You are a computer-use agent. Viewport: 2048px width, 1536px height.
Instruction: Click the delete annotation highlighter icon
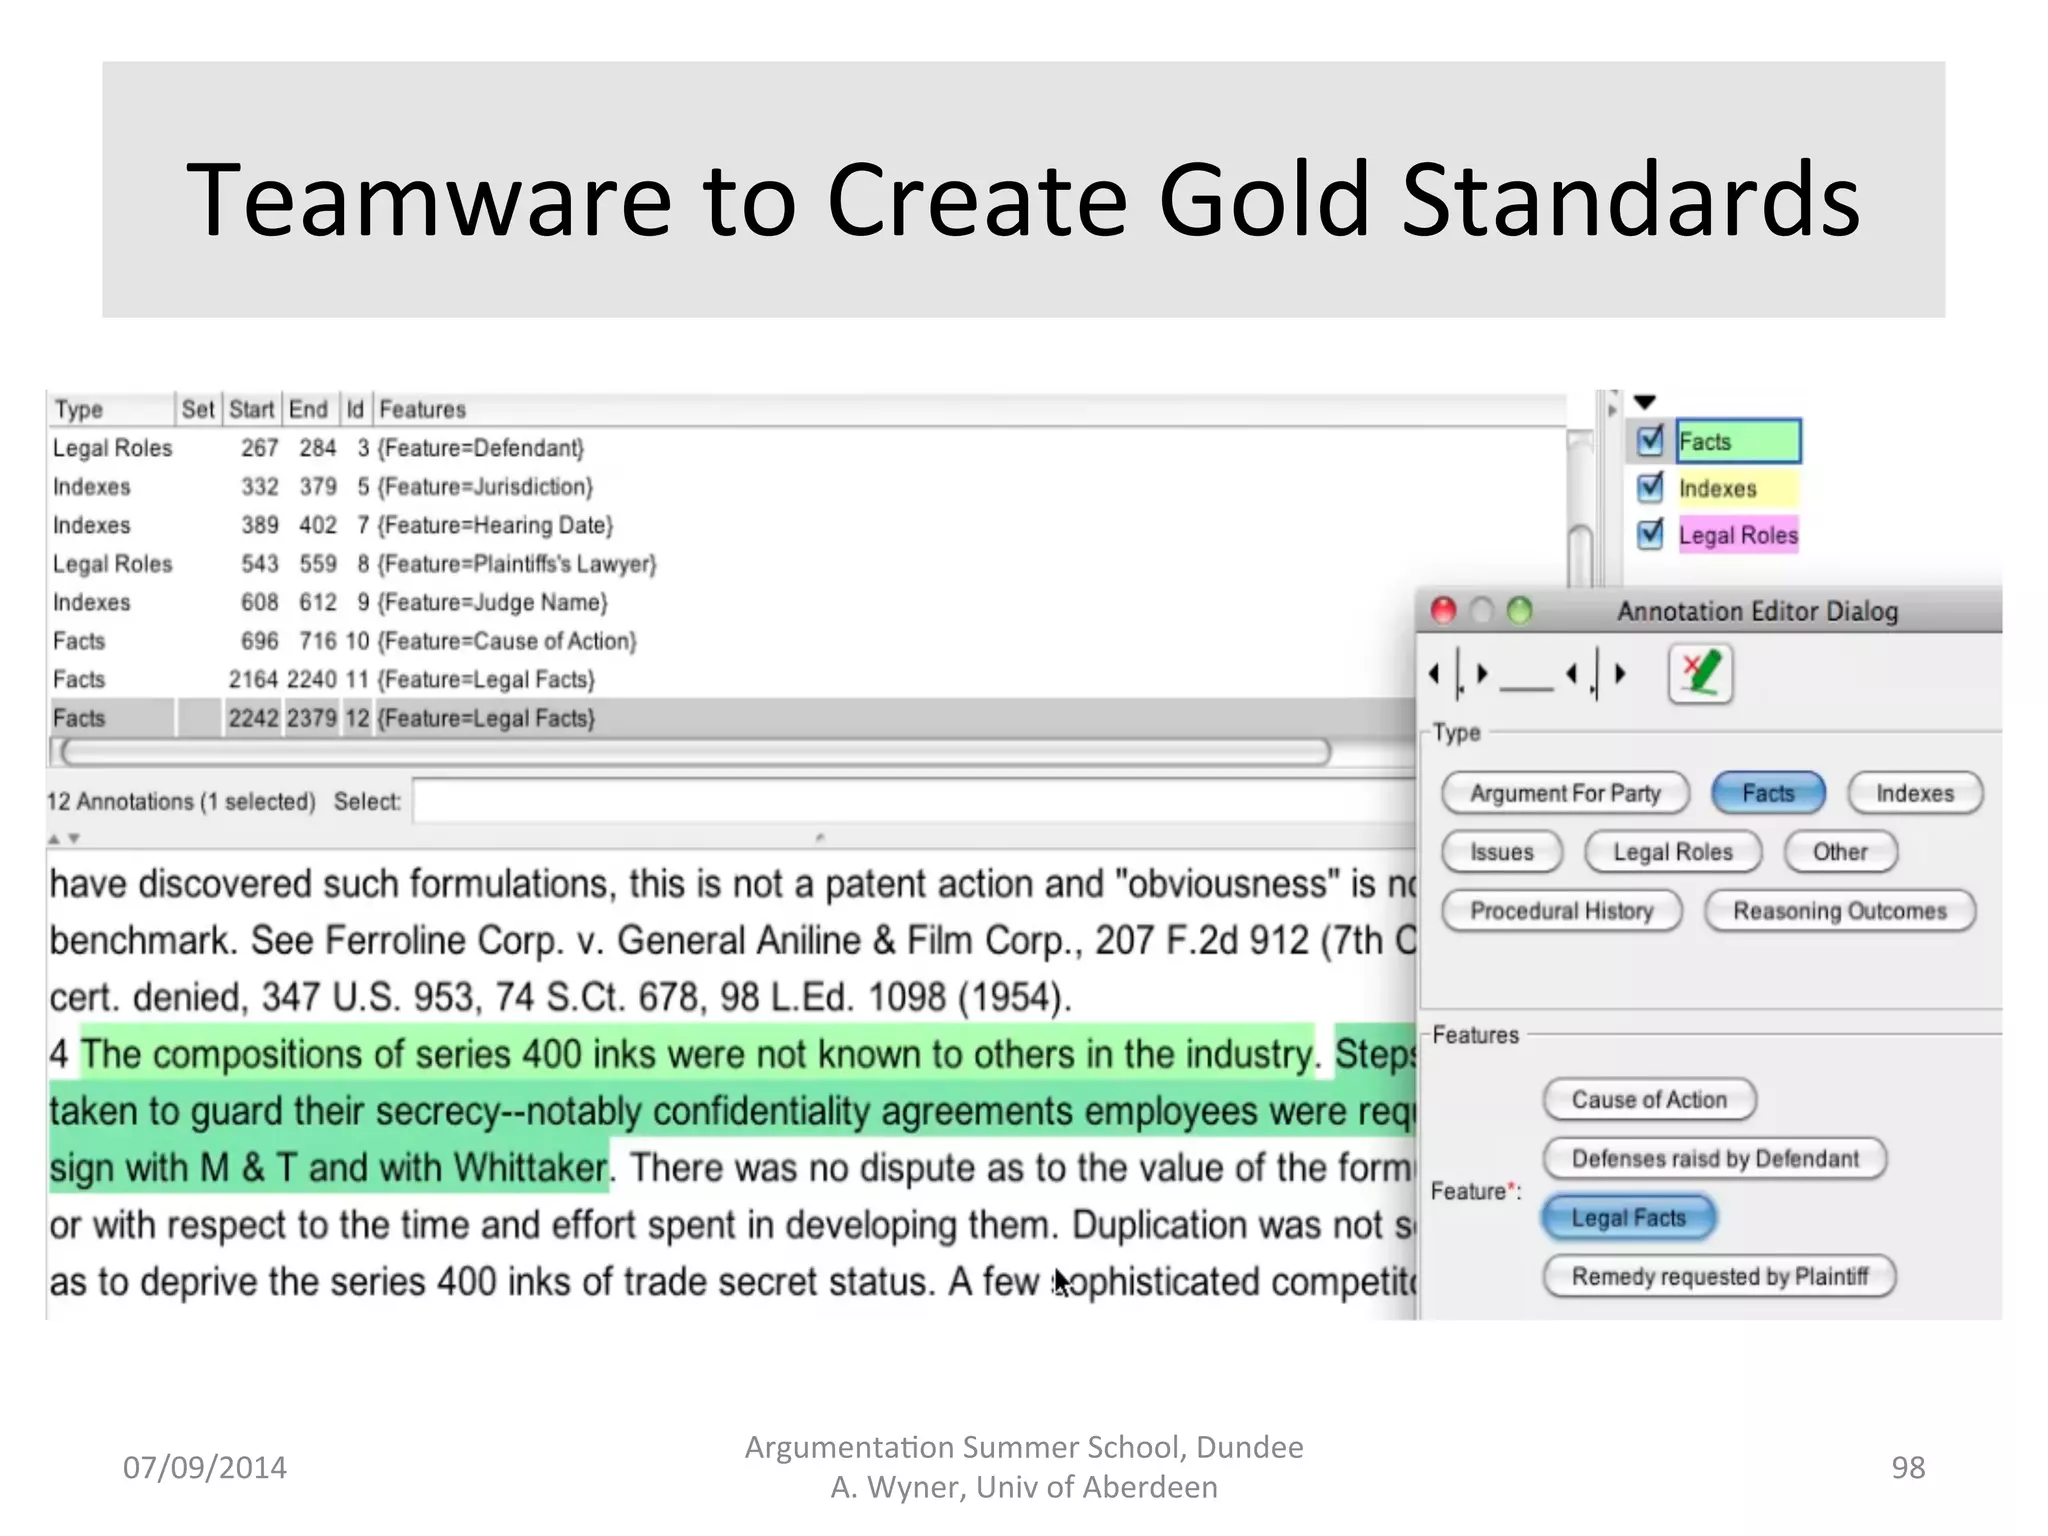[x=1700, y=674]
